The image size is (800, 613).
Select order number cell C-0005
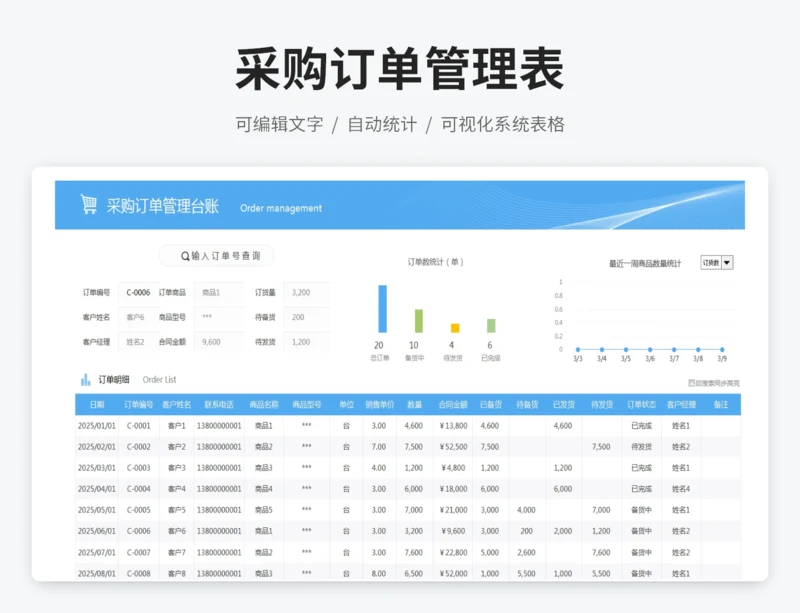point(138,510)
